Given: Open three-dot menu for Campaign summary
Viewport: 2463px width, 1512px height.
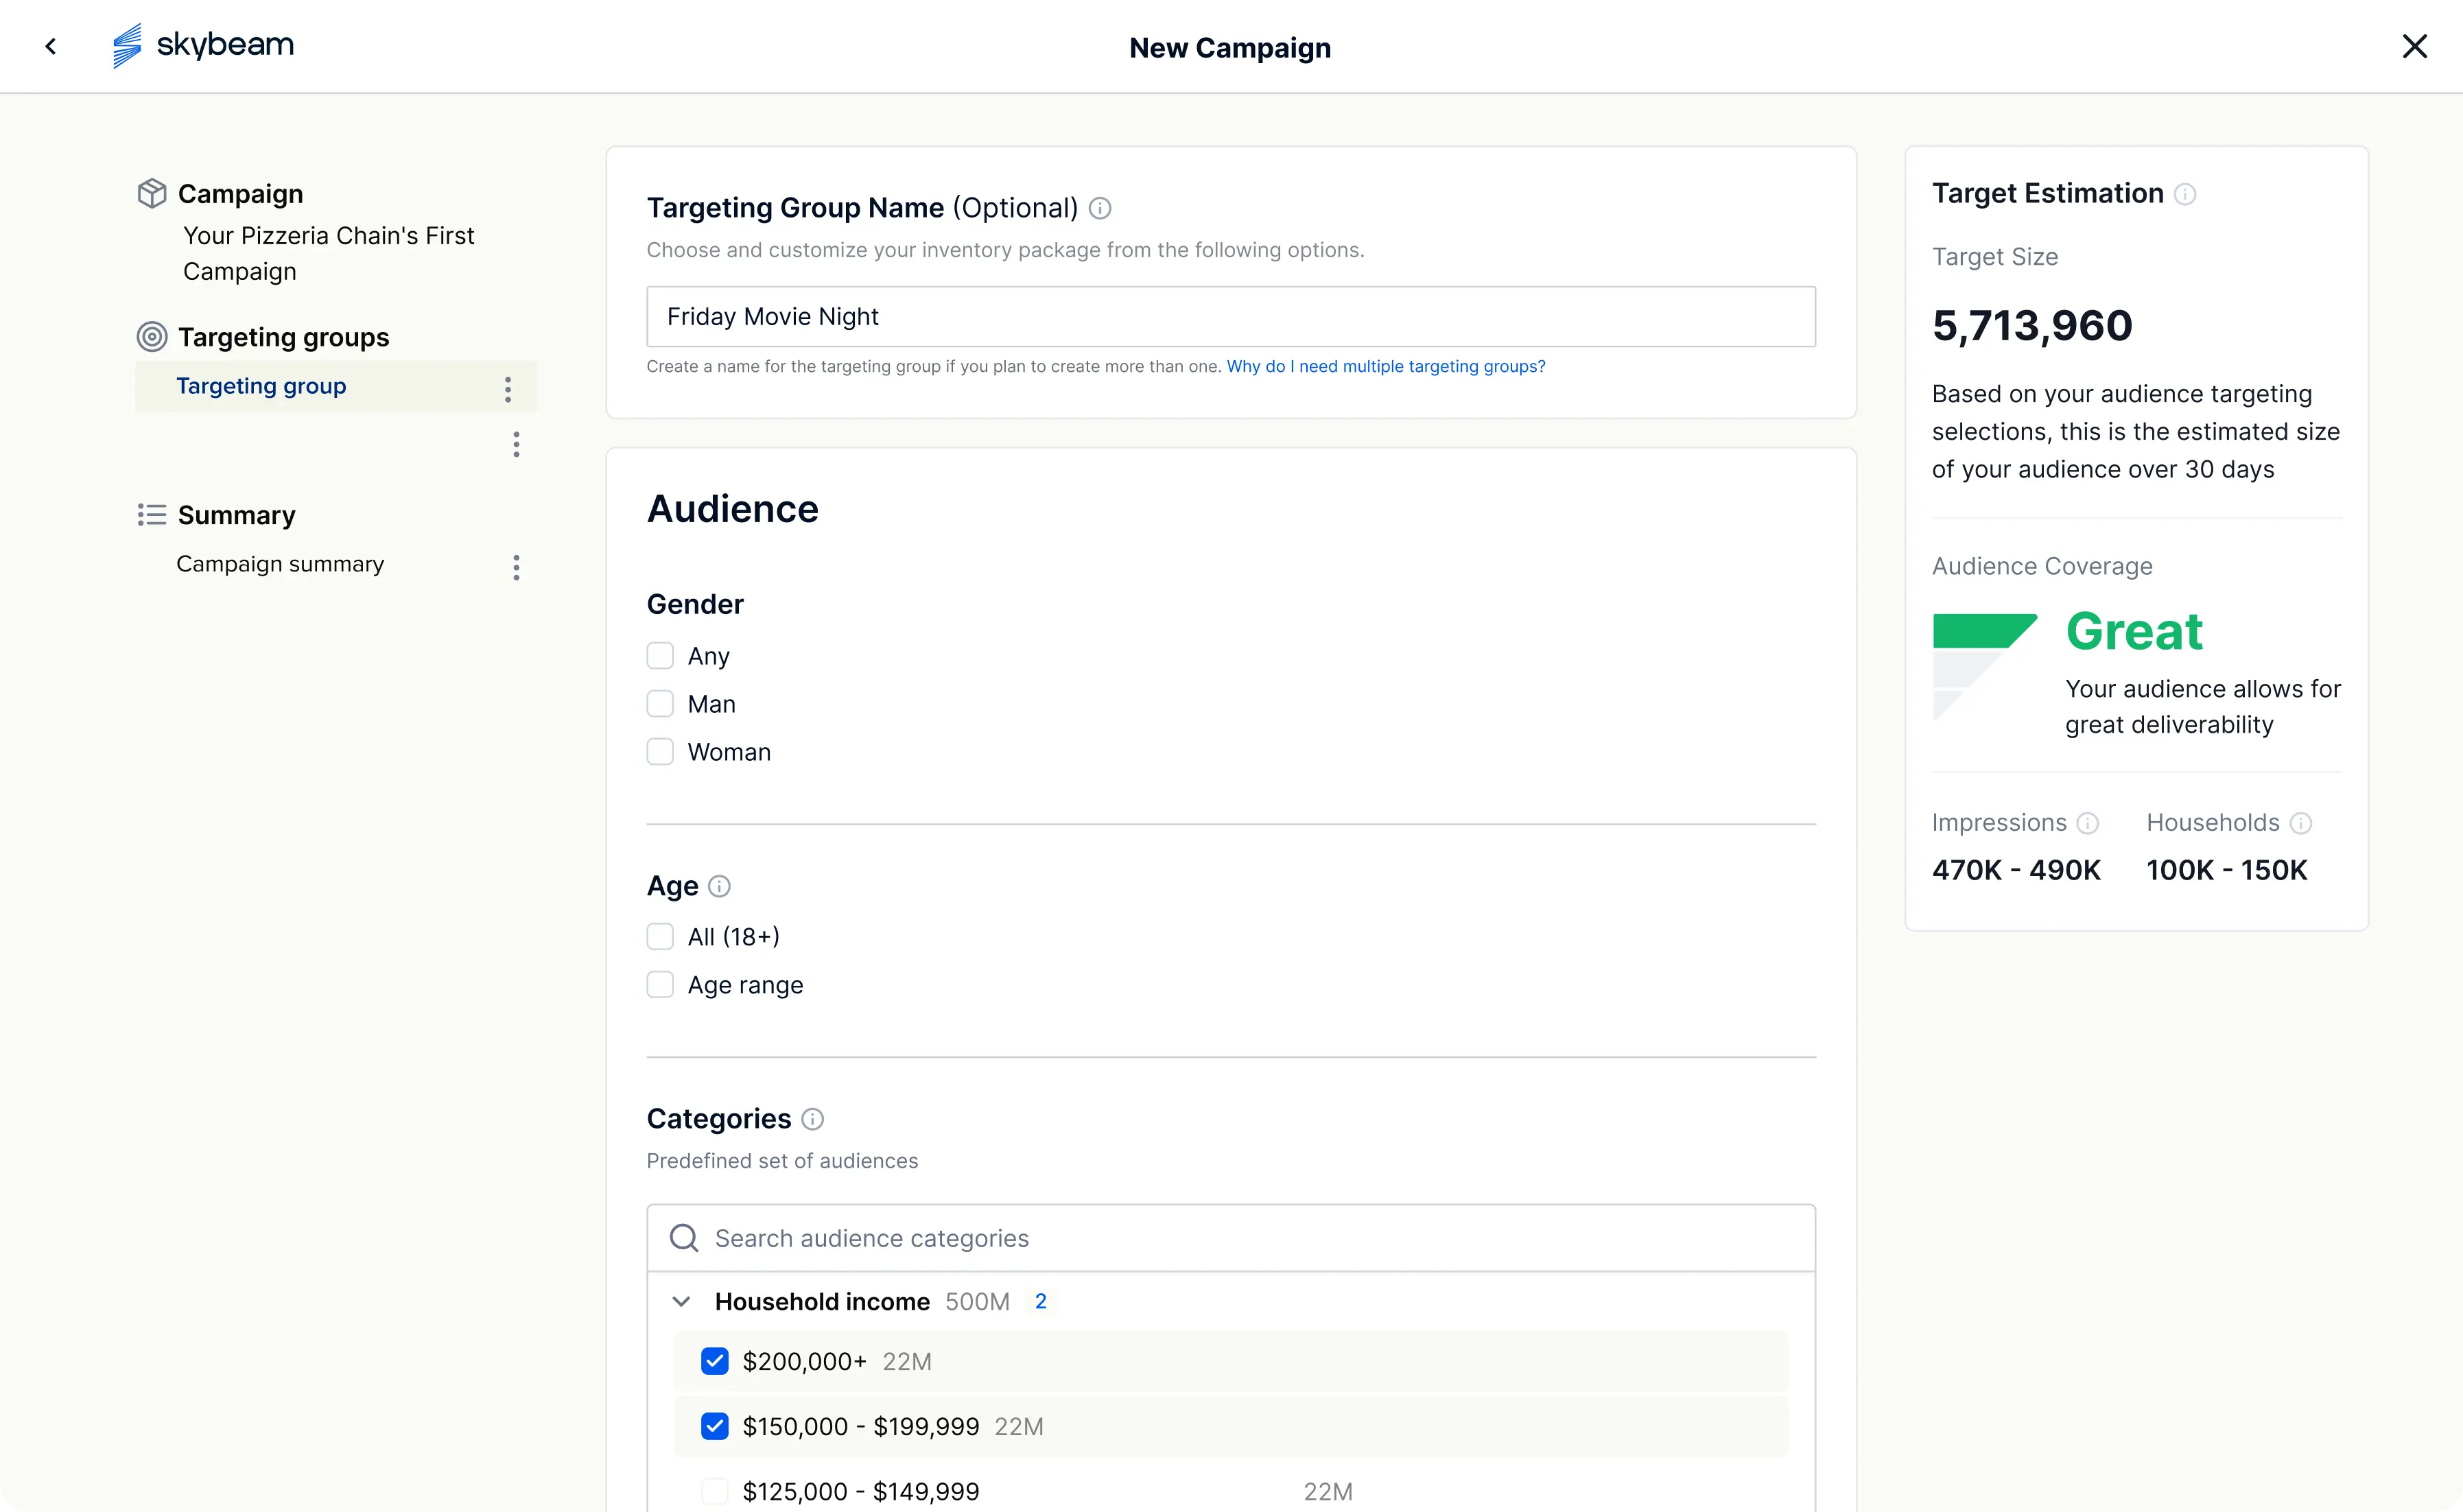Looking at the screenshot, I should tap(516, 568).
